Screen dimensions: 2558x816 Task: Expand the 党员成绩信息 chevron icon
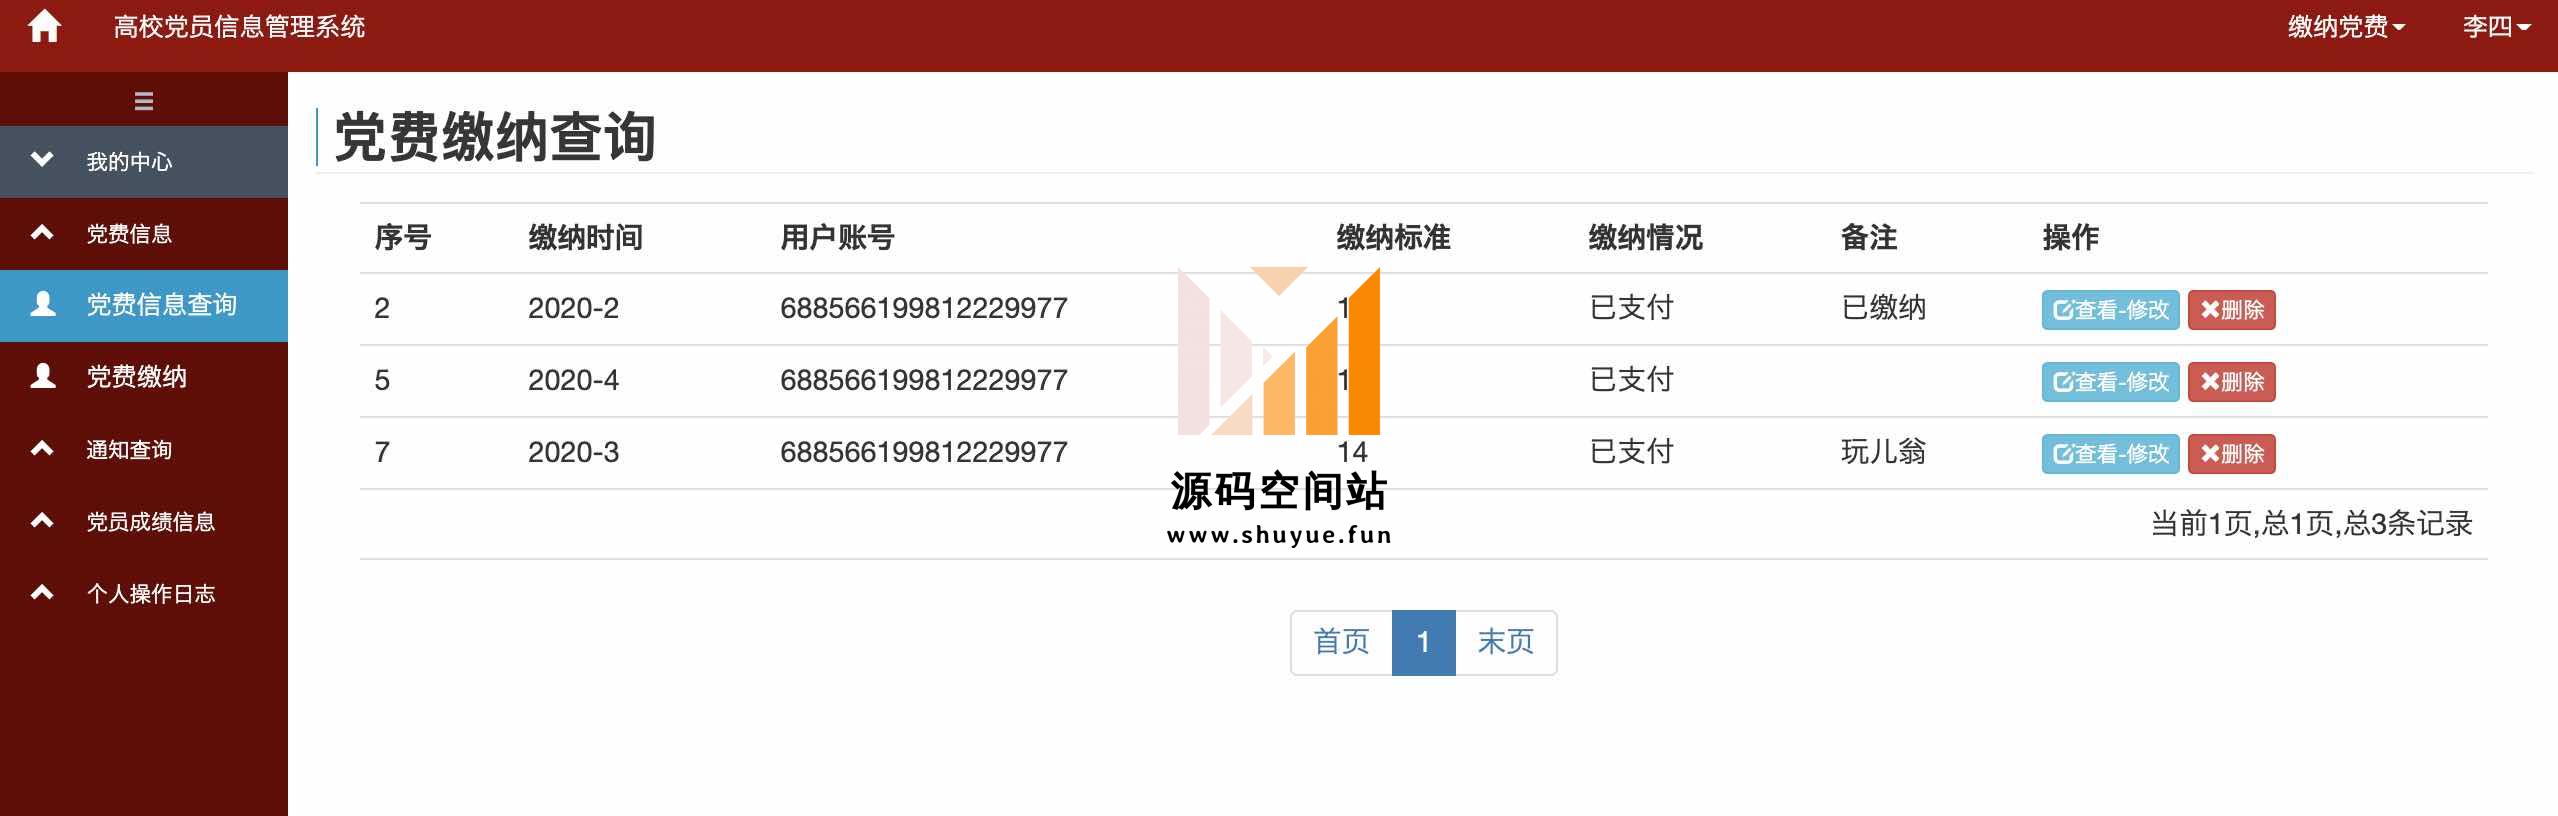tap(42, 520)
